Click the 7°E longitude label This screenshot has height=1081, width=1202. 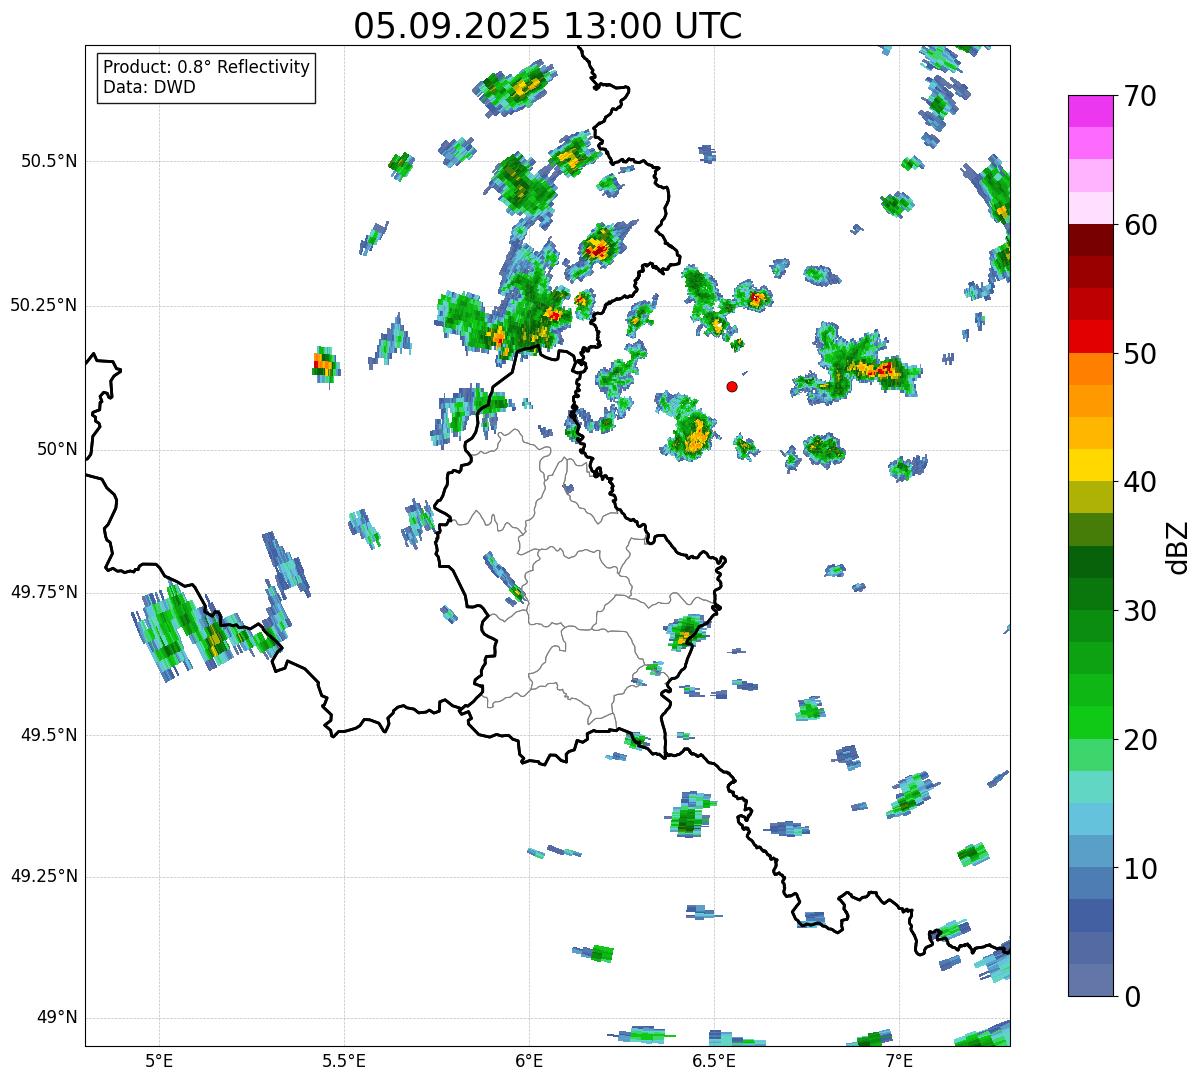(899, 1060)
